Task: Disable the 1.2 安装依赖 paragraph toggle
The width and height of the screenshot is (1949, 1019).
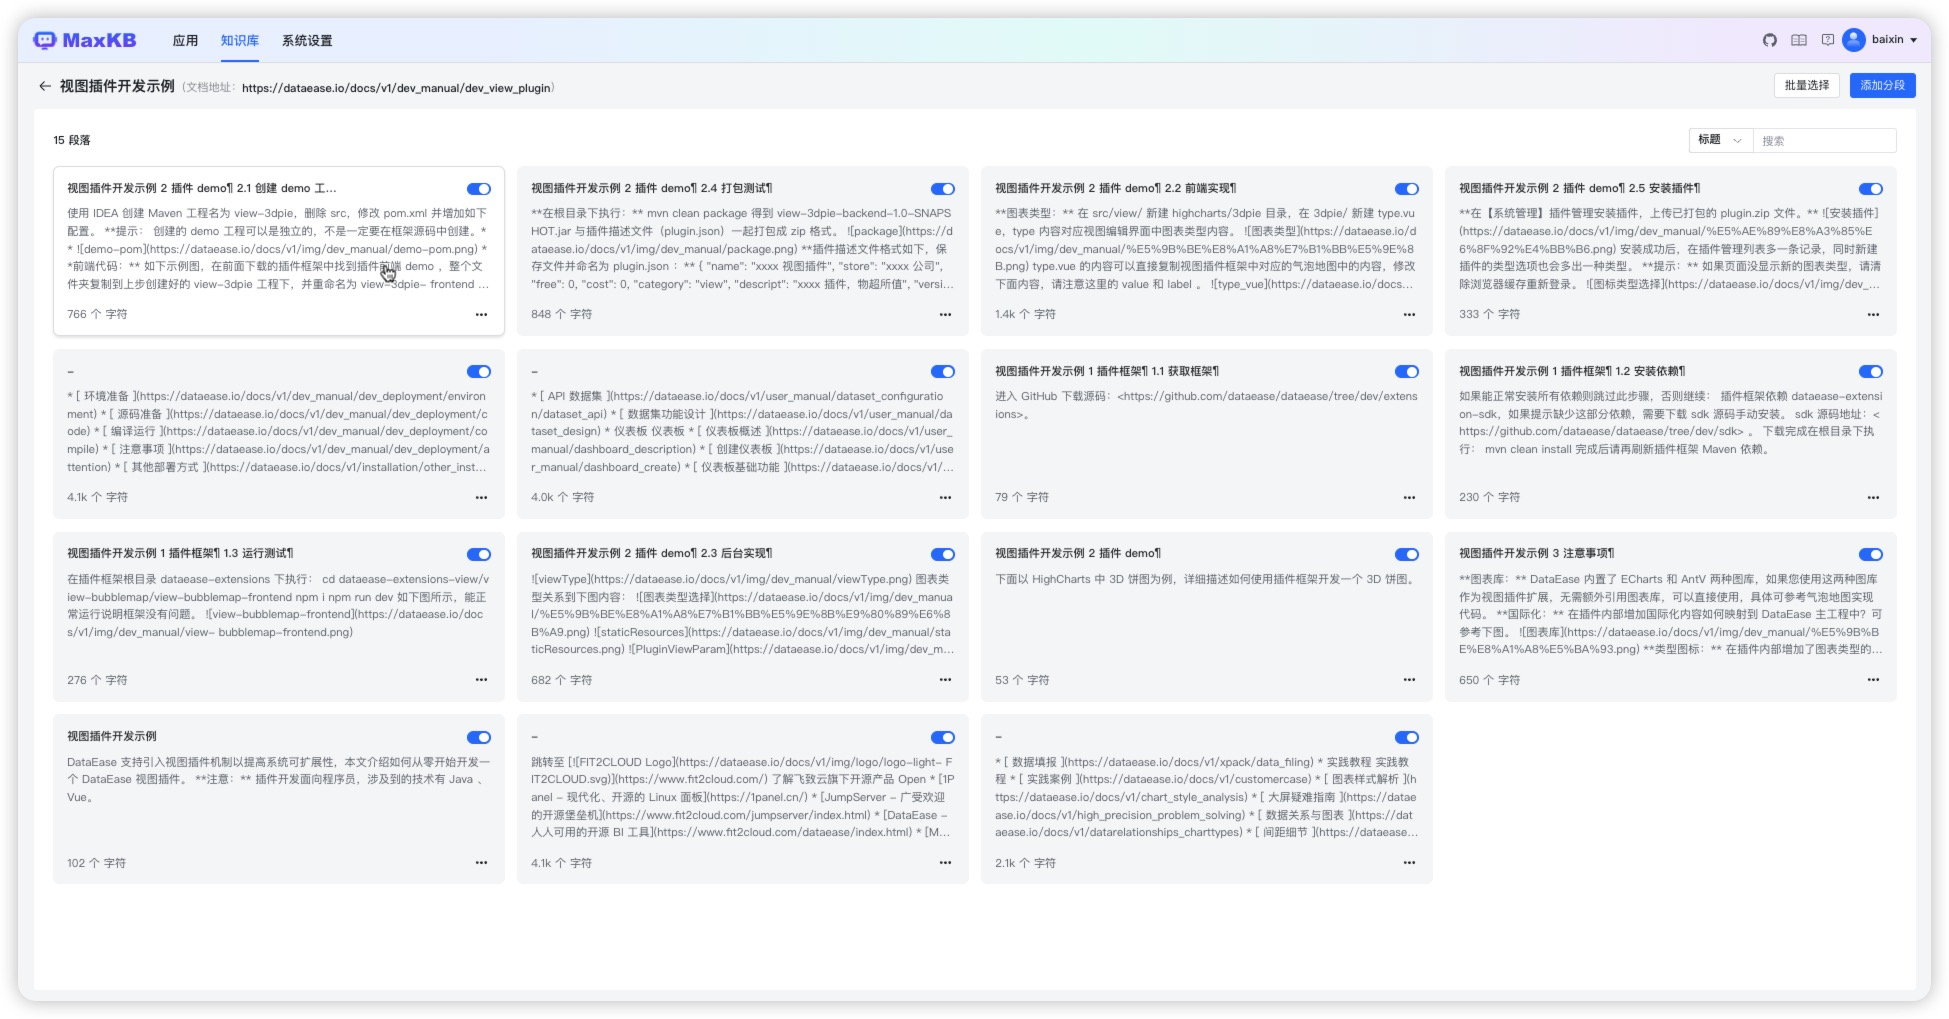Action: [x=1869, y=371]
